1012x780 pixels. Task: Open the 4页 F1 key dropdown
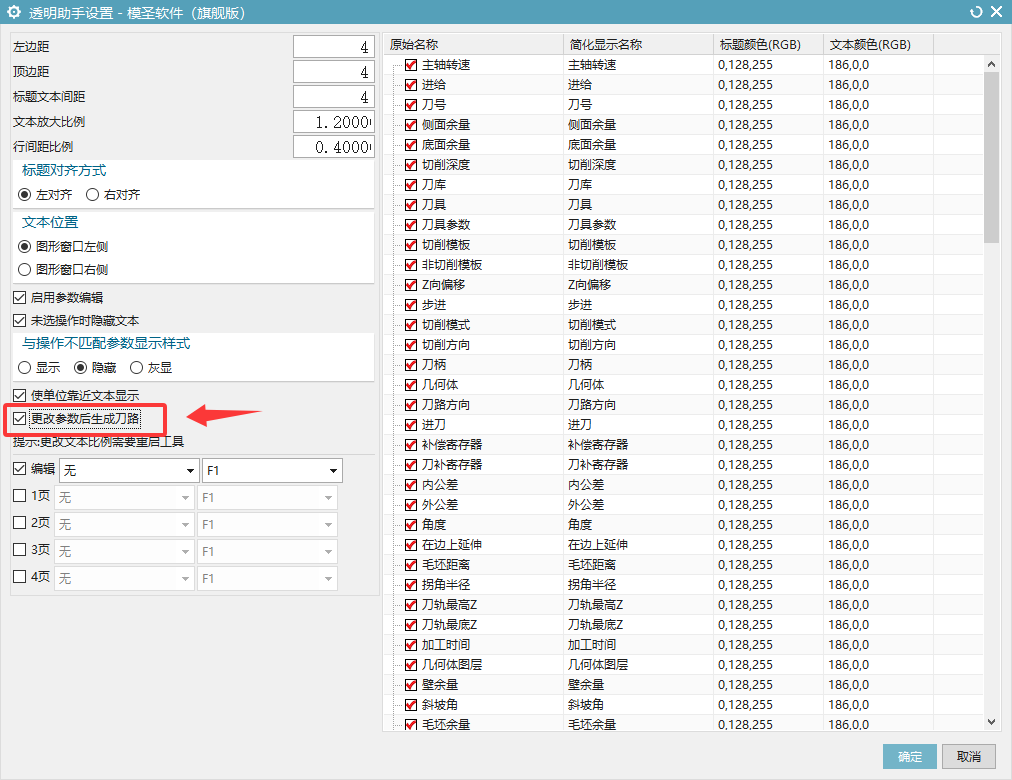tap(267, 579)
